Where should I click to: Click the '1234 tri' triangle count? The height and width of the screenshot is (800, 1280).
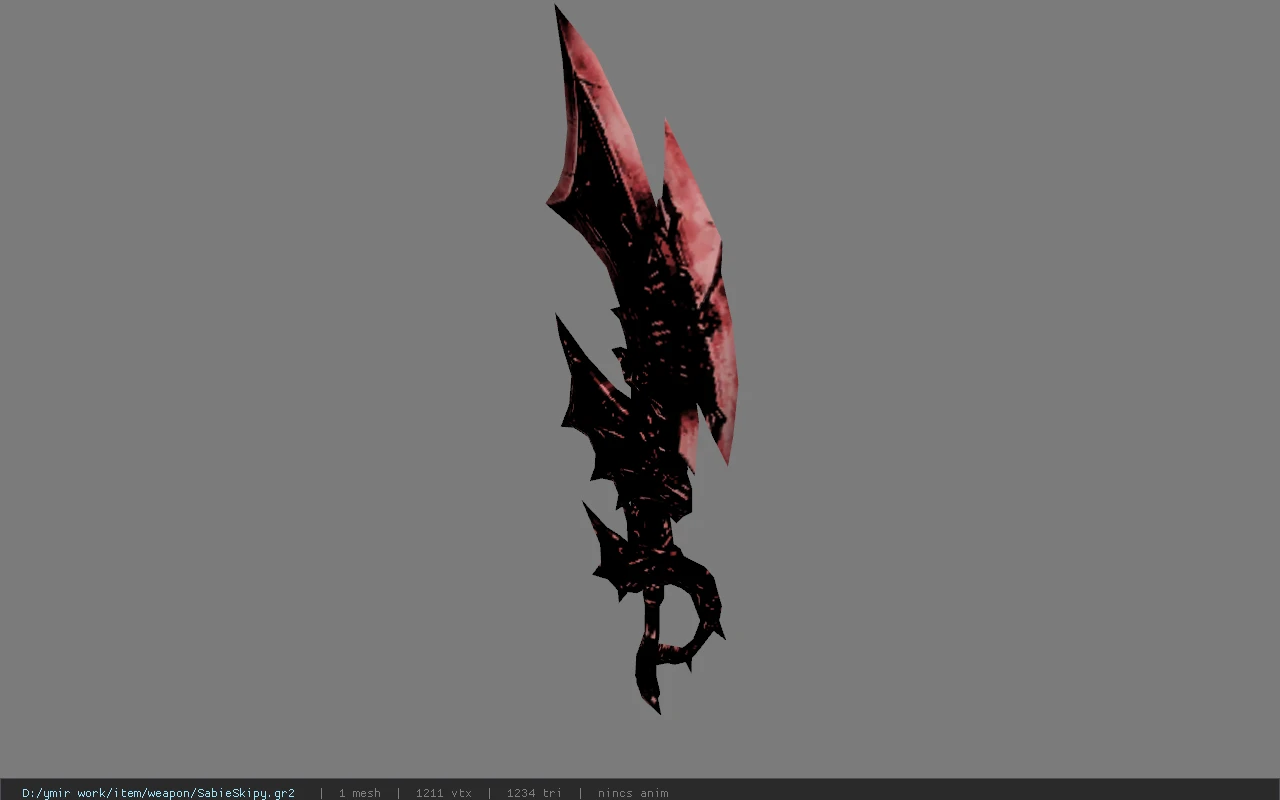point(534,793)
